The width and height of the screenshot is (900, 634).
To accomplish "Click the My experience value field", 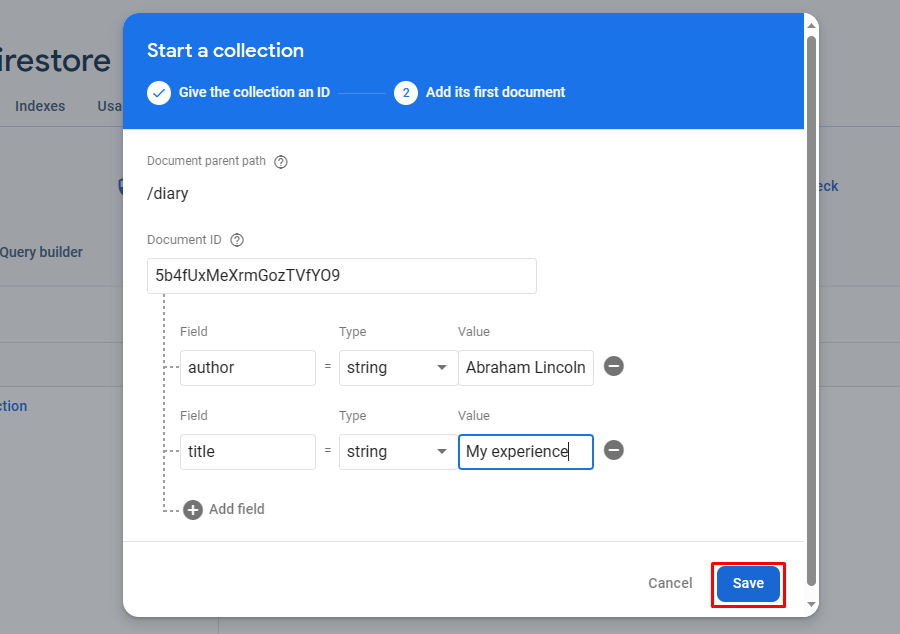I will [x=525, y=452].
